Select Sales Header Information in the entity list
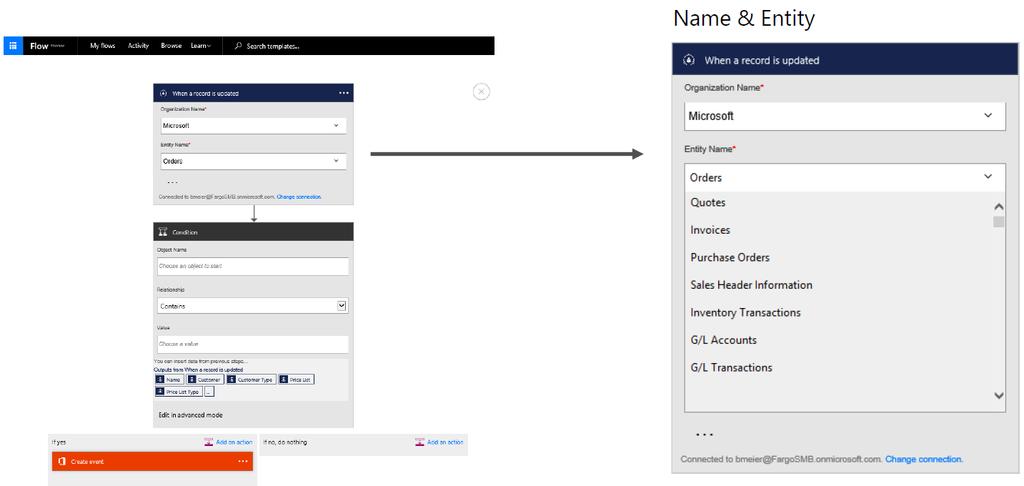Image resolution: width=1024 pixels, height=486 pixels. [751, 285]
